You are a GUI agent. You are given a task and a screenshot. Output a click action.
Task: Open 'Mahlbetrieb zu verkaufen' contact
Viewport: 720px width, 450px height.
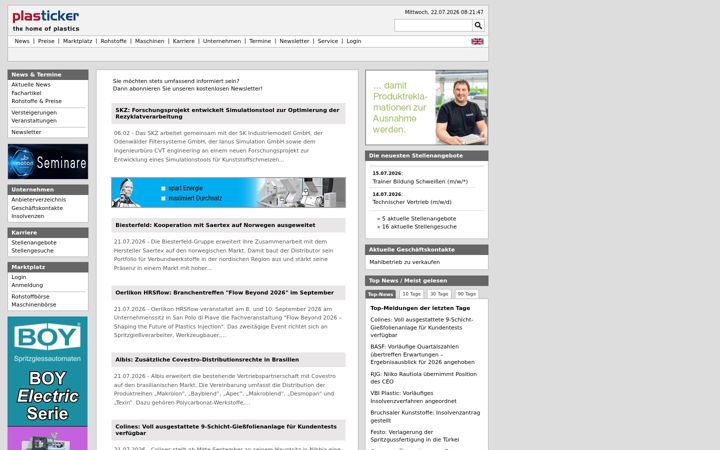click(405, 262)
